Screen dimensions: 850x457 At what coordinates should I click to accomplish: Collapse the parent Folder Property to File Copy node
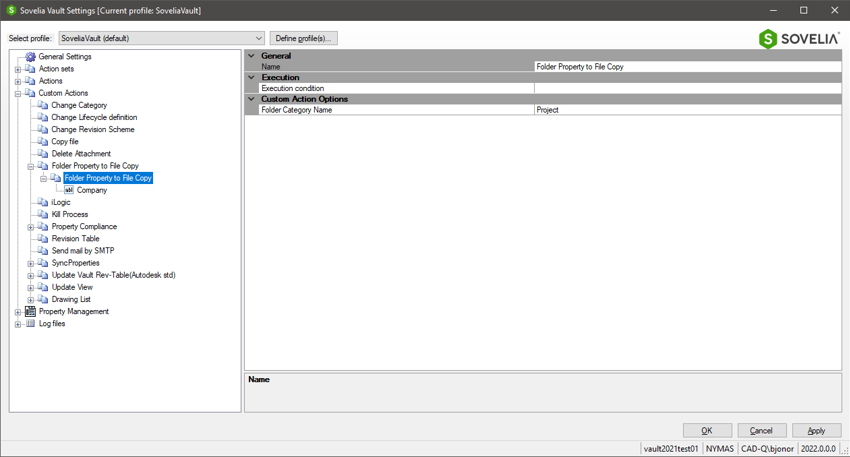31,166
